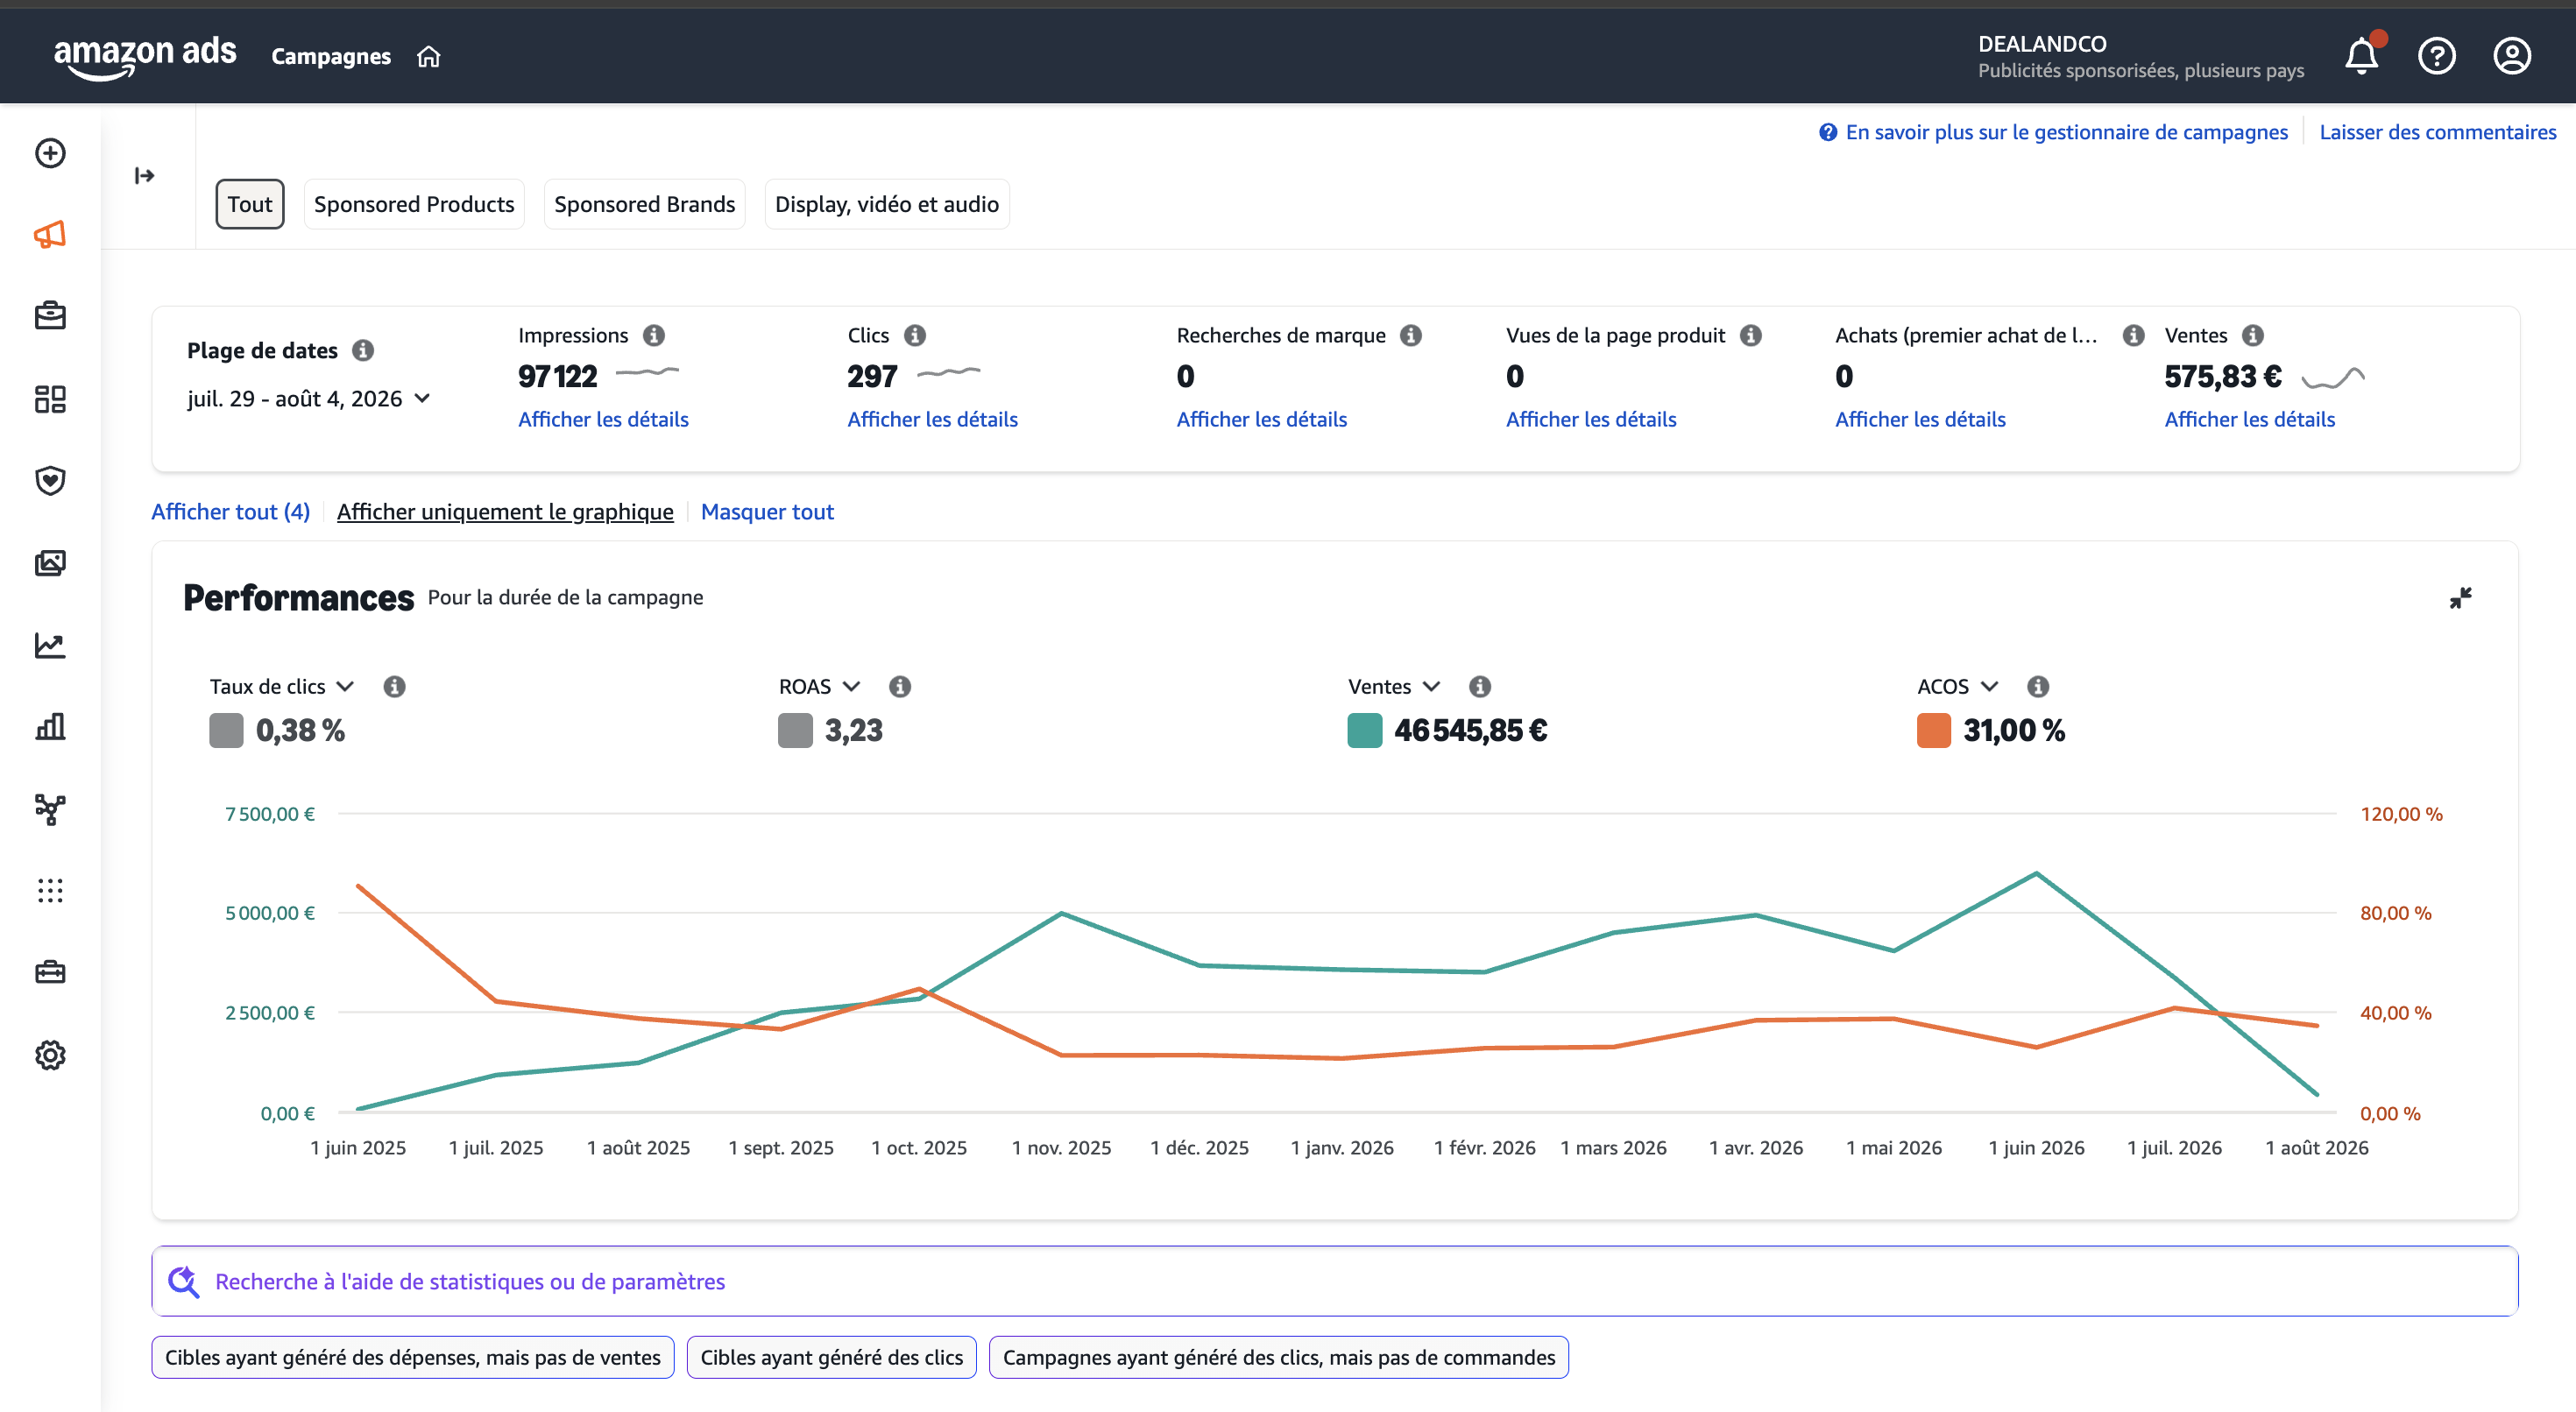This screenshot has height=1412, width=2576.
Task: Expand the side panel with the arrow icon
Action: pyautogui.click(x=145, y=176)
